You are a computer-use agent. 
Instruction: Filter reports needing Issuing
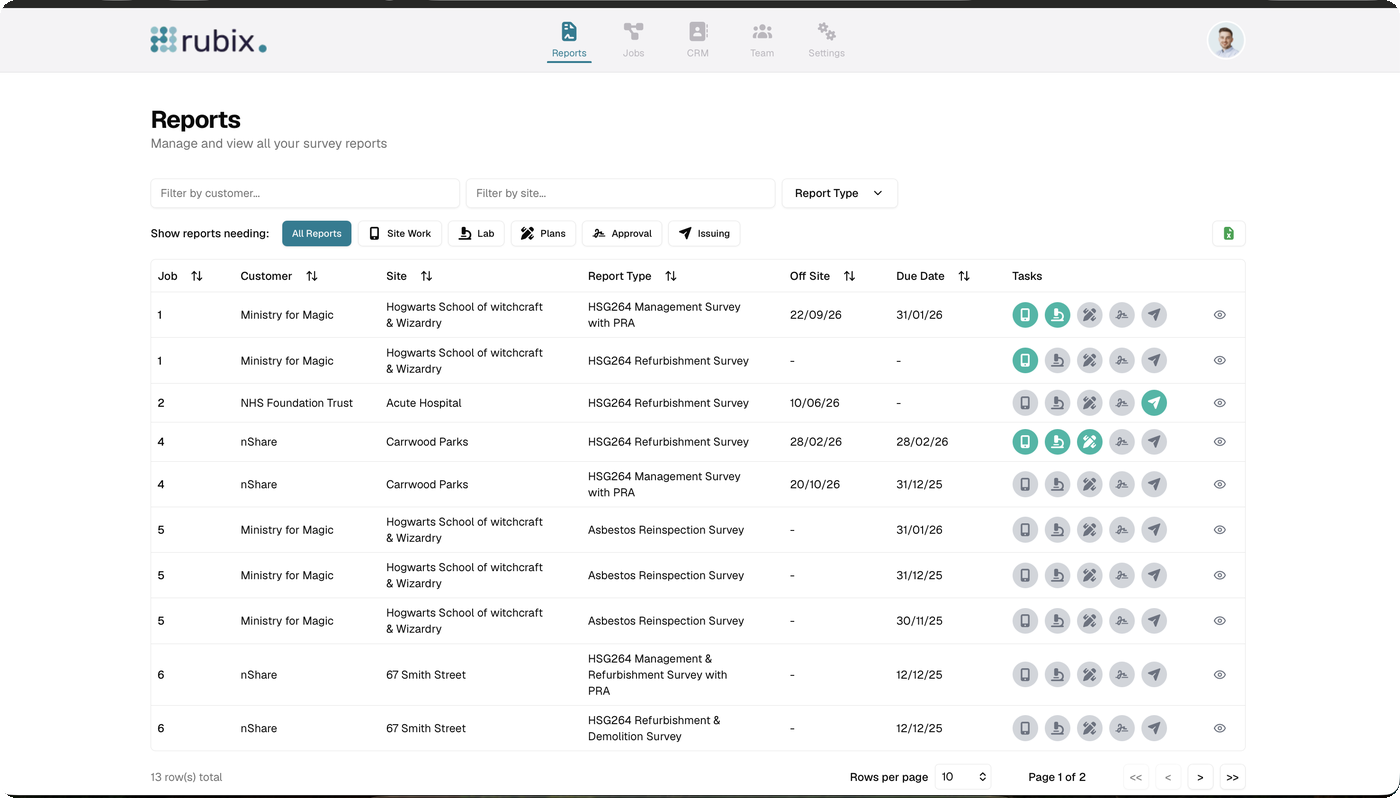pyautogui.click(x=704, y=233)
